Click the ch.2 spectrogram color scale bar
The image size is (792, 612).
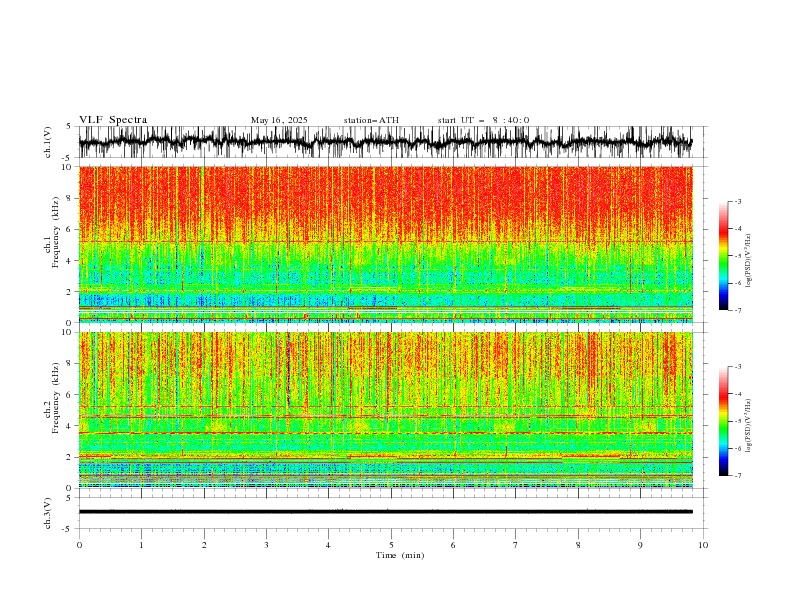[x=723, y=421]
